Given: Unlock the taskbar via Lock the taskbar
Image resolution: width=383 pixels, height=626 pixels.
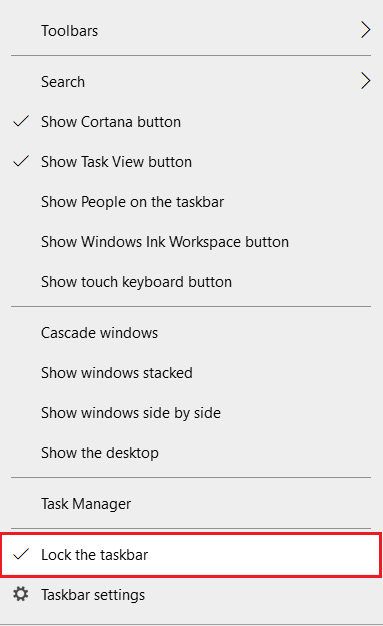Looking at the screenshot, I should [191, 555].
